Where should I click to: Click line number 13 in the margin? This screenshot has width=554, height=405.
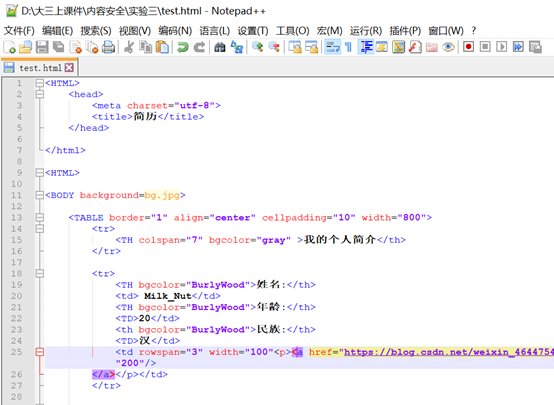click(16, 217)
